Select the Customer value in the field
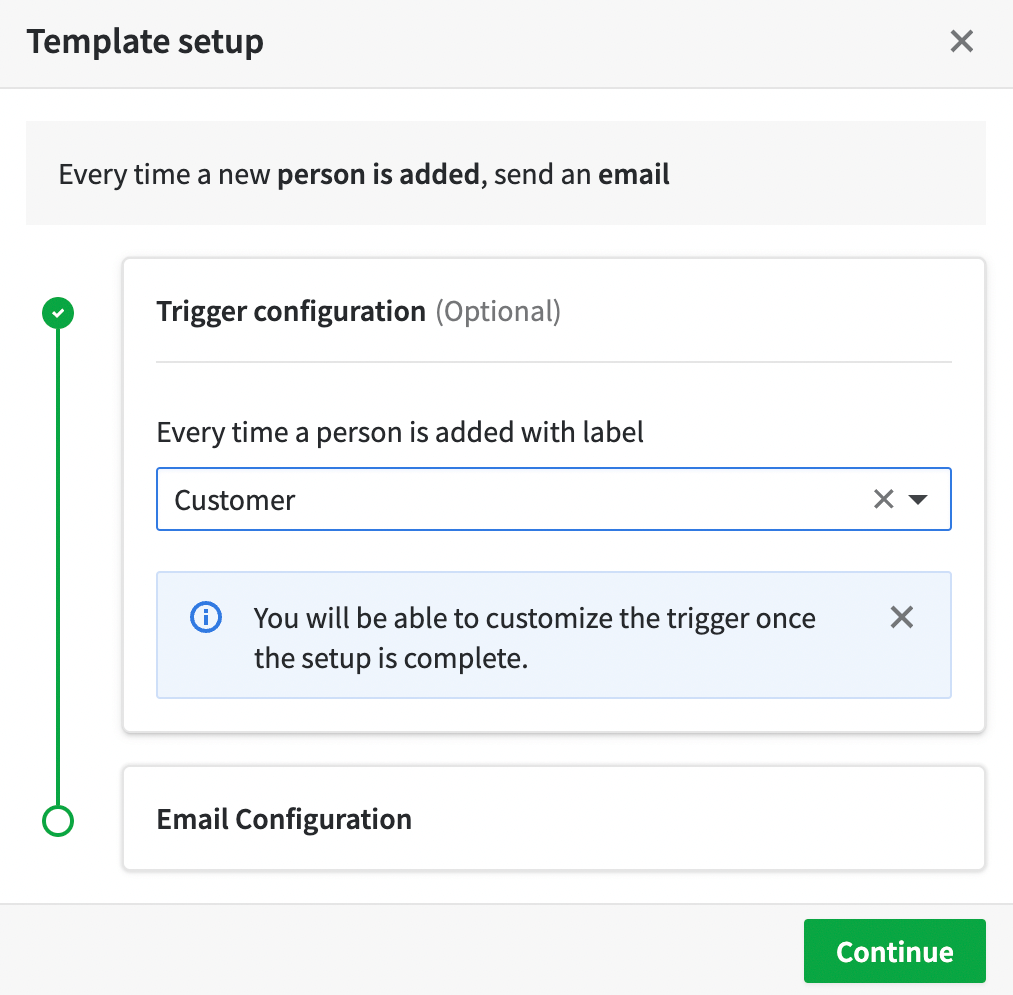 pos(234,498)
